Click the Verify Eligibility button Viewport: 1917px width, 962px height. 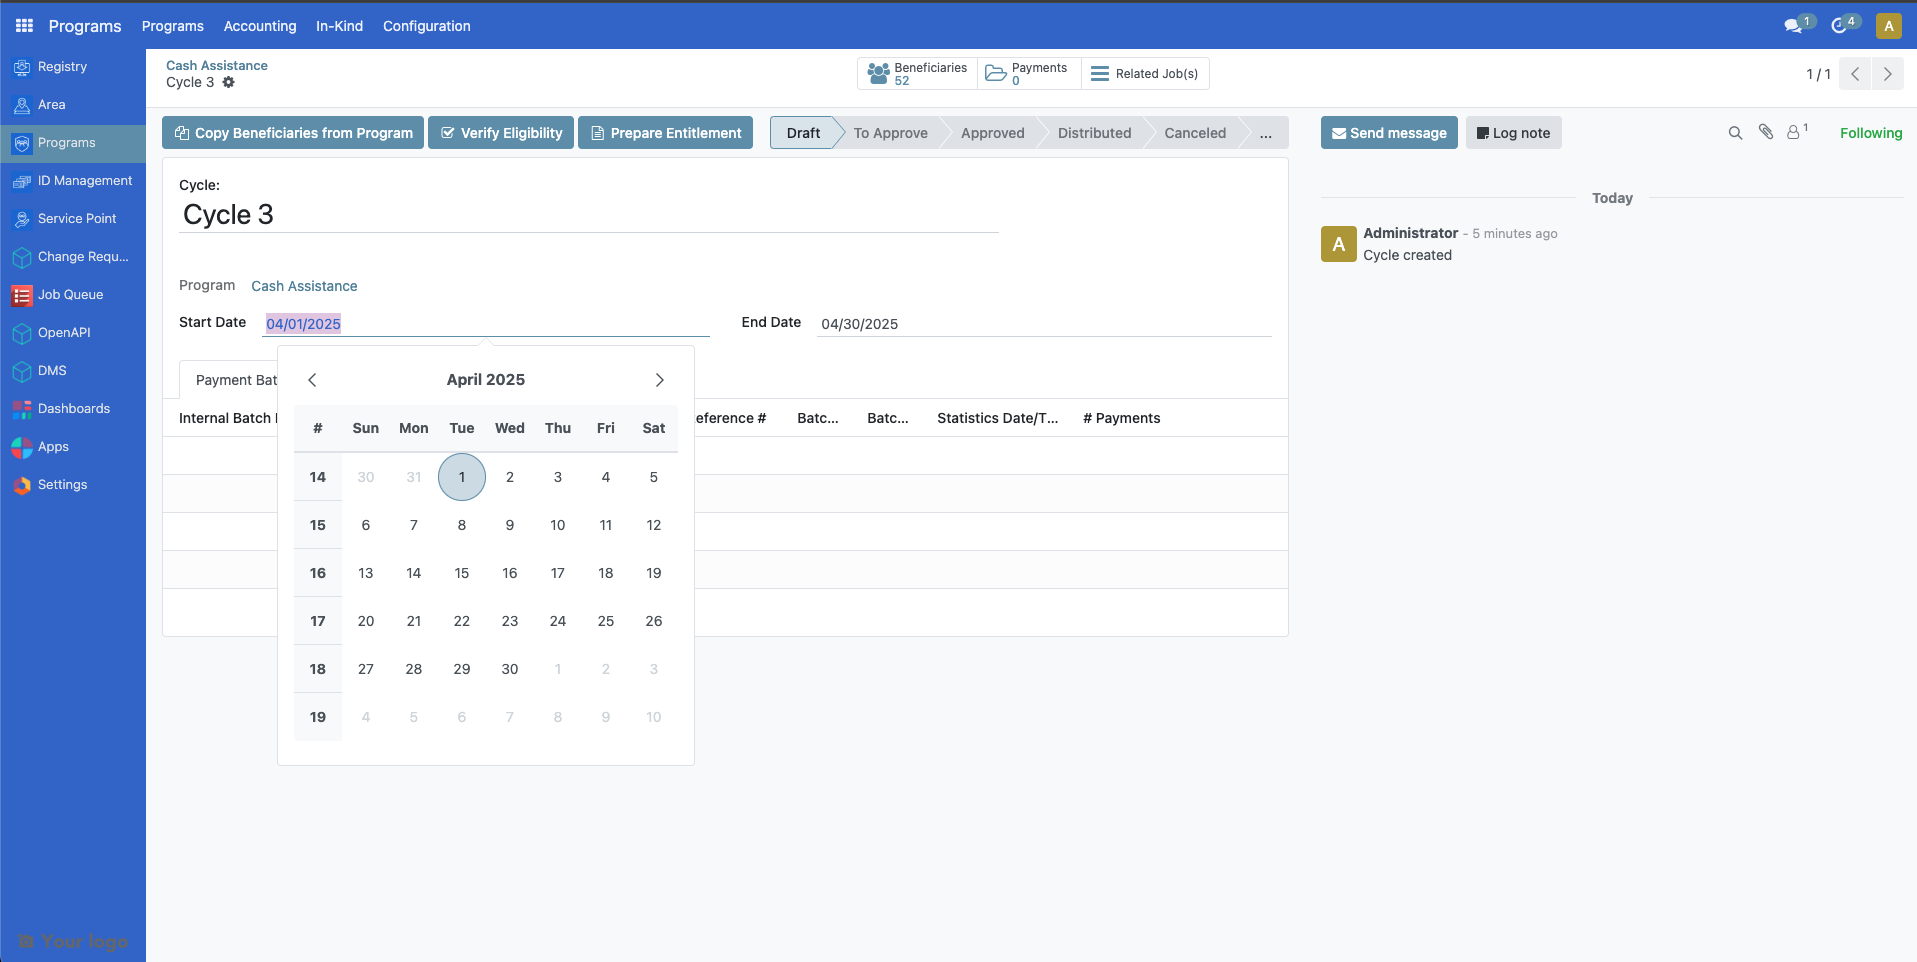[x=500, y=132]
